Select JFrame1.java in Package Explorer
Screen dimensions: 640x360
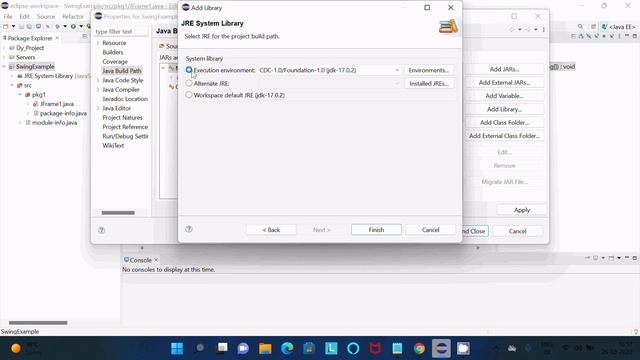click(x=57, y=104)
